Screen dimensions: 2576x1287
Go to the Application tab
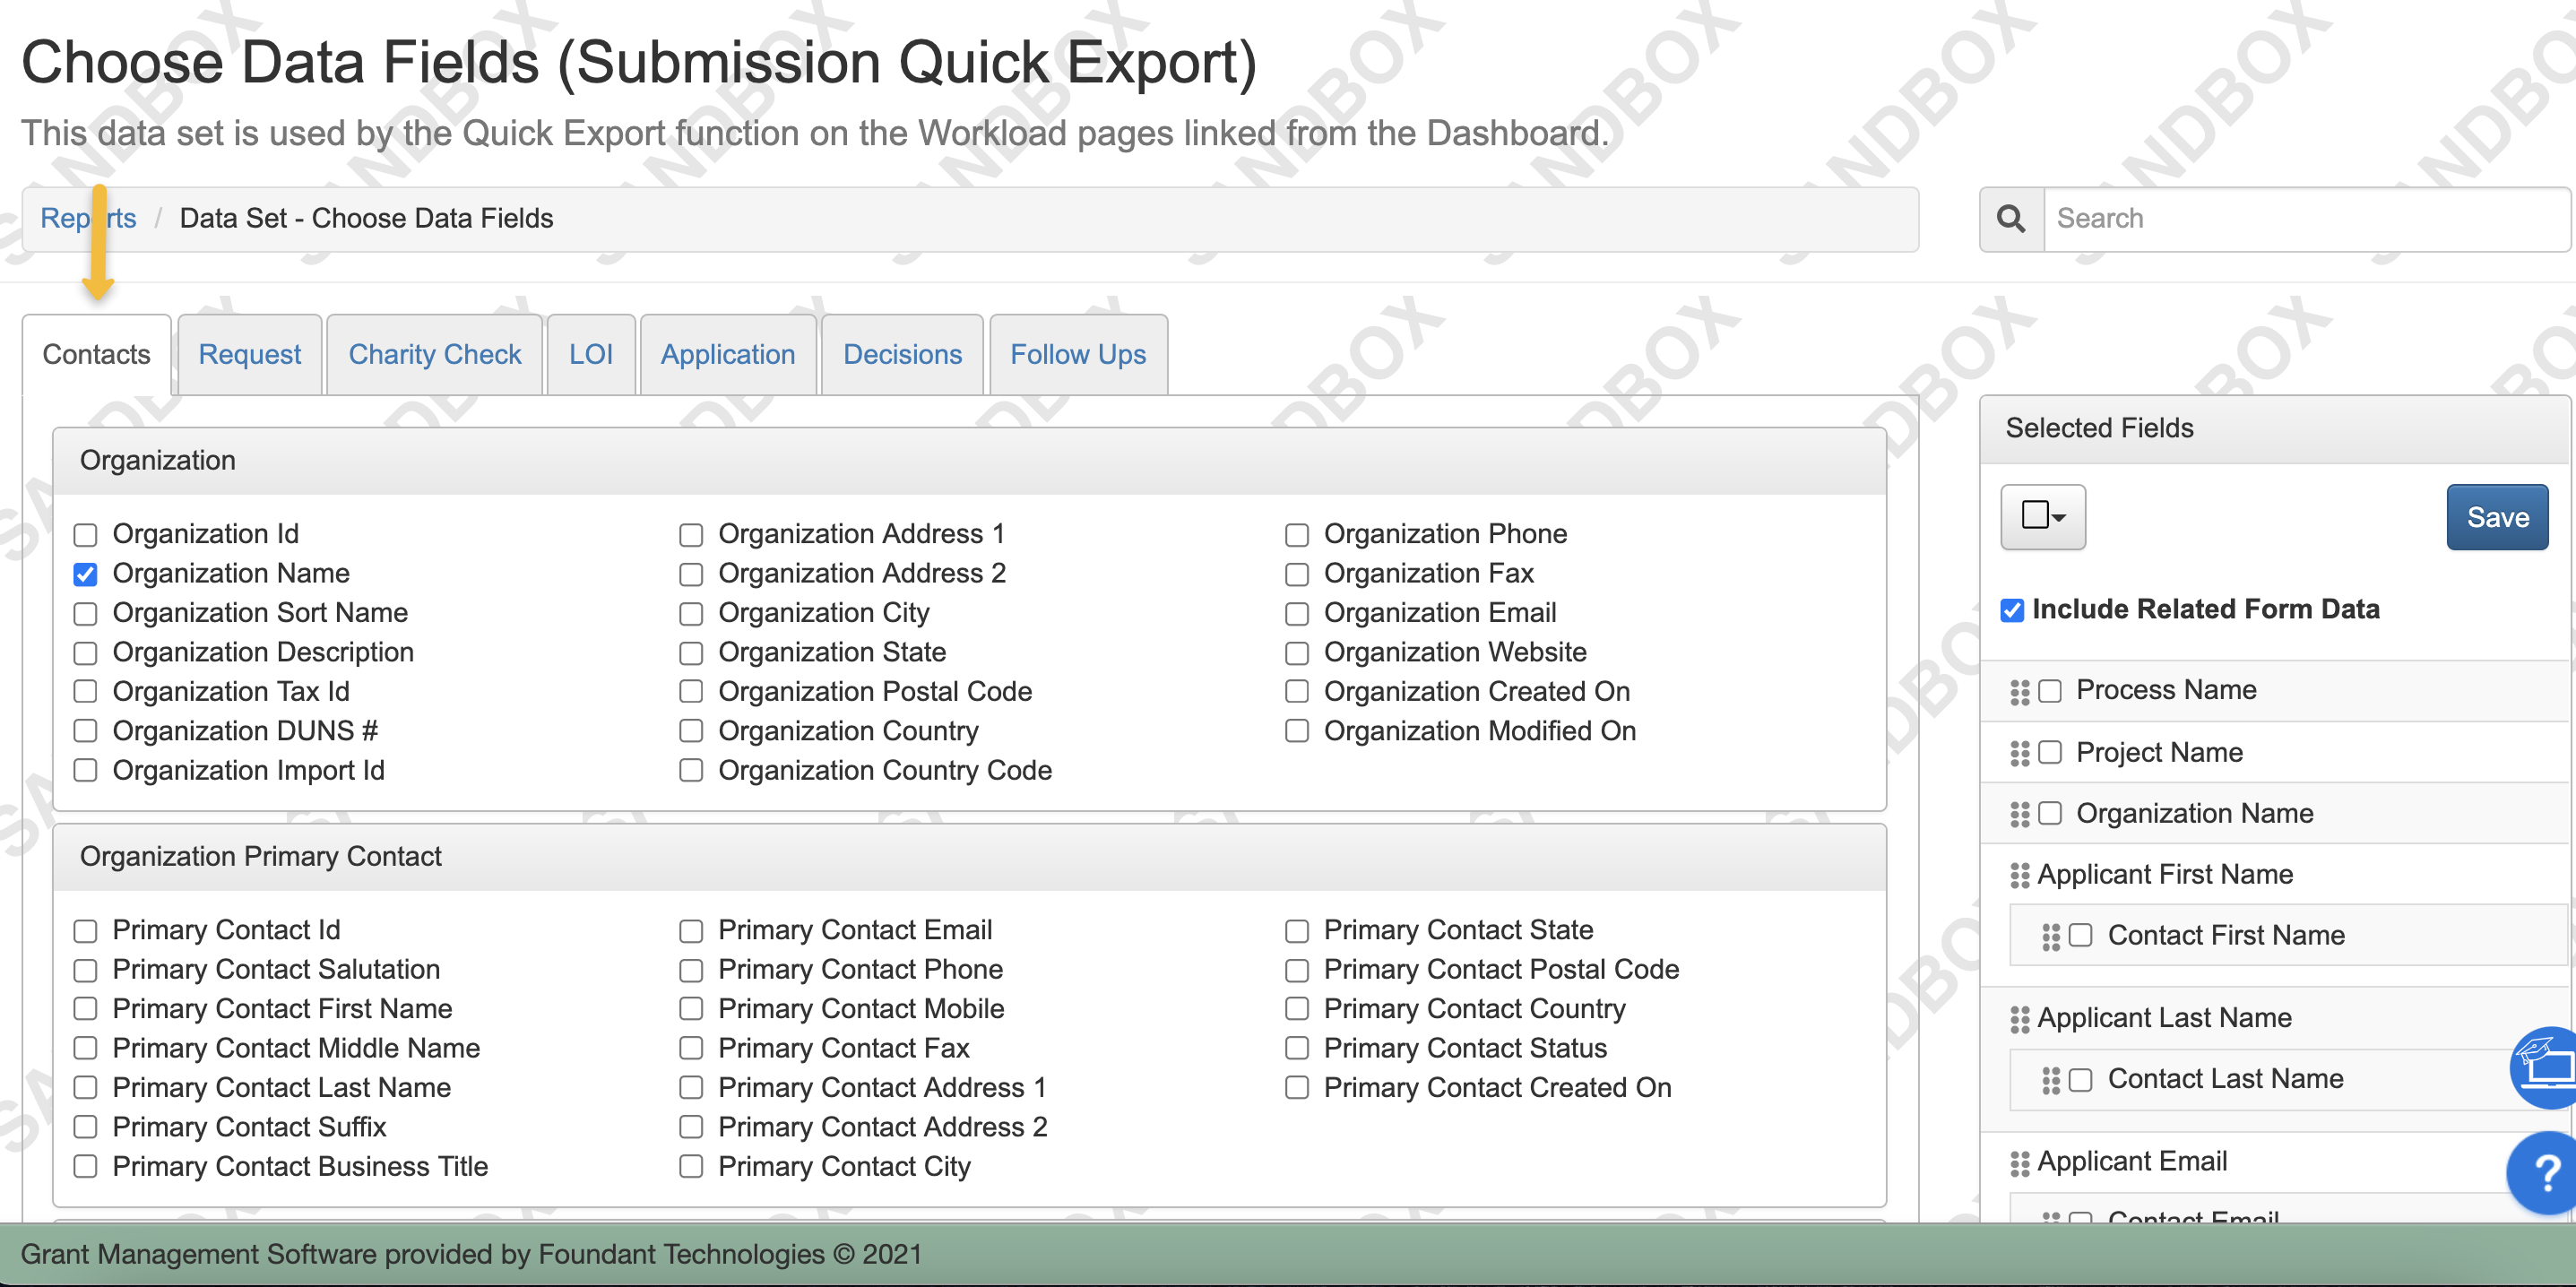click(728, 355)
